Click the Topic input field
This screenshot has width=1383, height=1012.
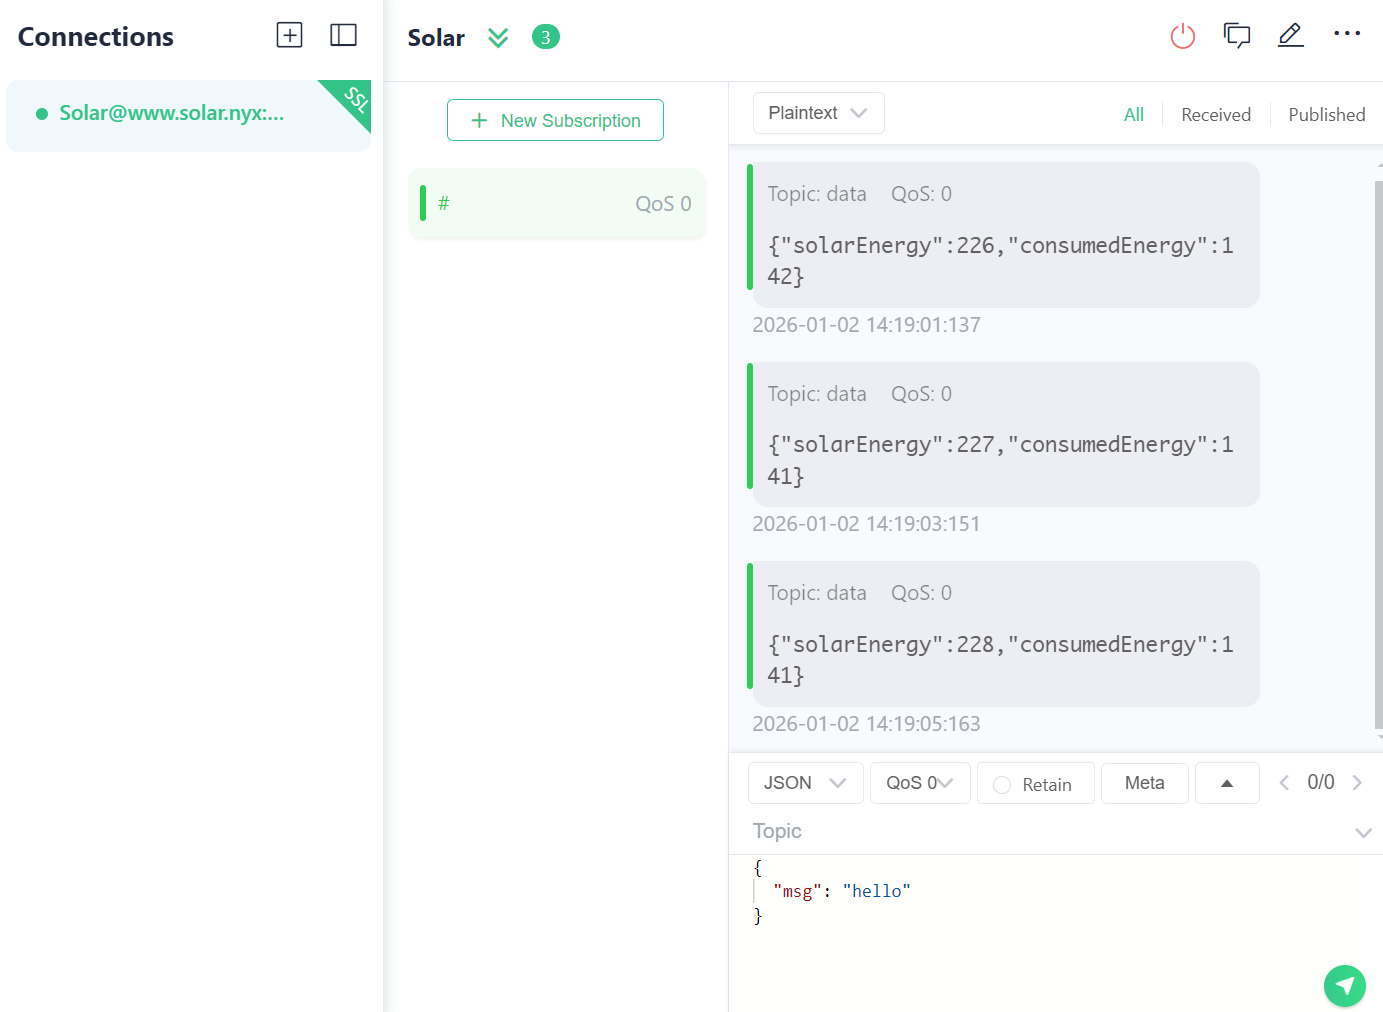(1040, 831)
